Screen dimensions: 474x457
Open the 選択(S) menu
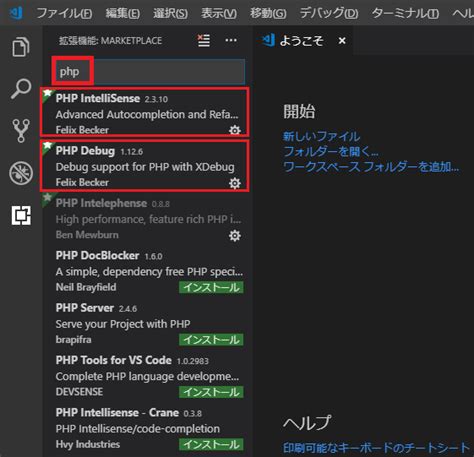coord(170,13)
